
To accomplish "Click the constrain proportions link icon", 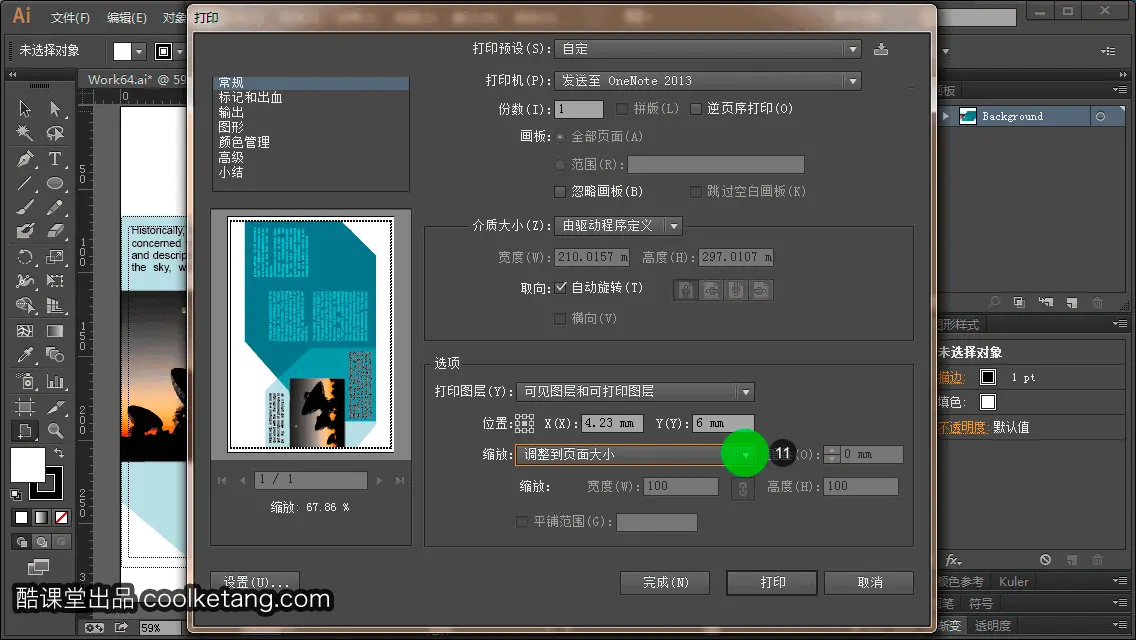I will pos(743,489).
